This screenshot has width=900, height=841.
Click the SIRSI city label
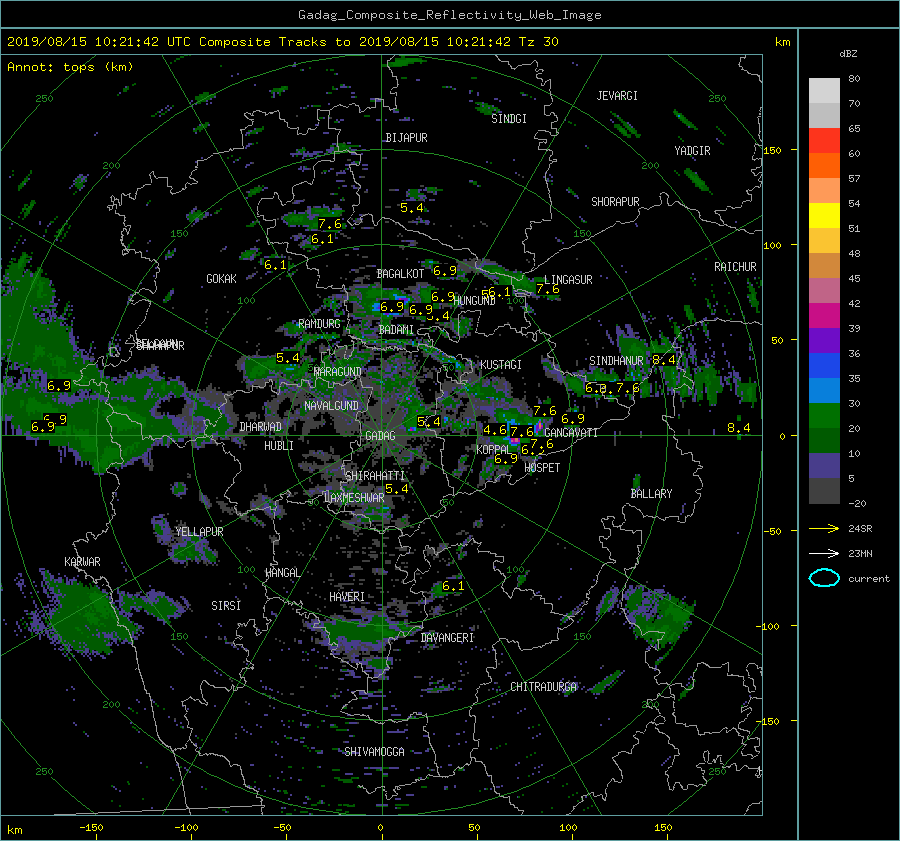tap(226, 606)
